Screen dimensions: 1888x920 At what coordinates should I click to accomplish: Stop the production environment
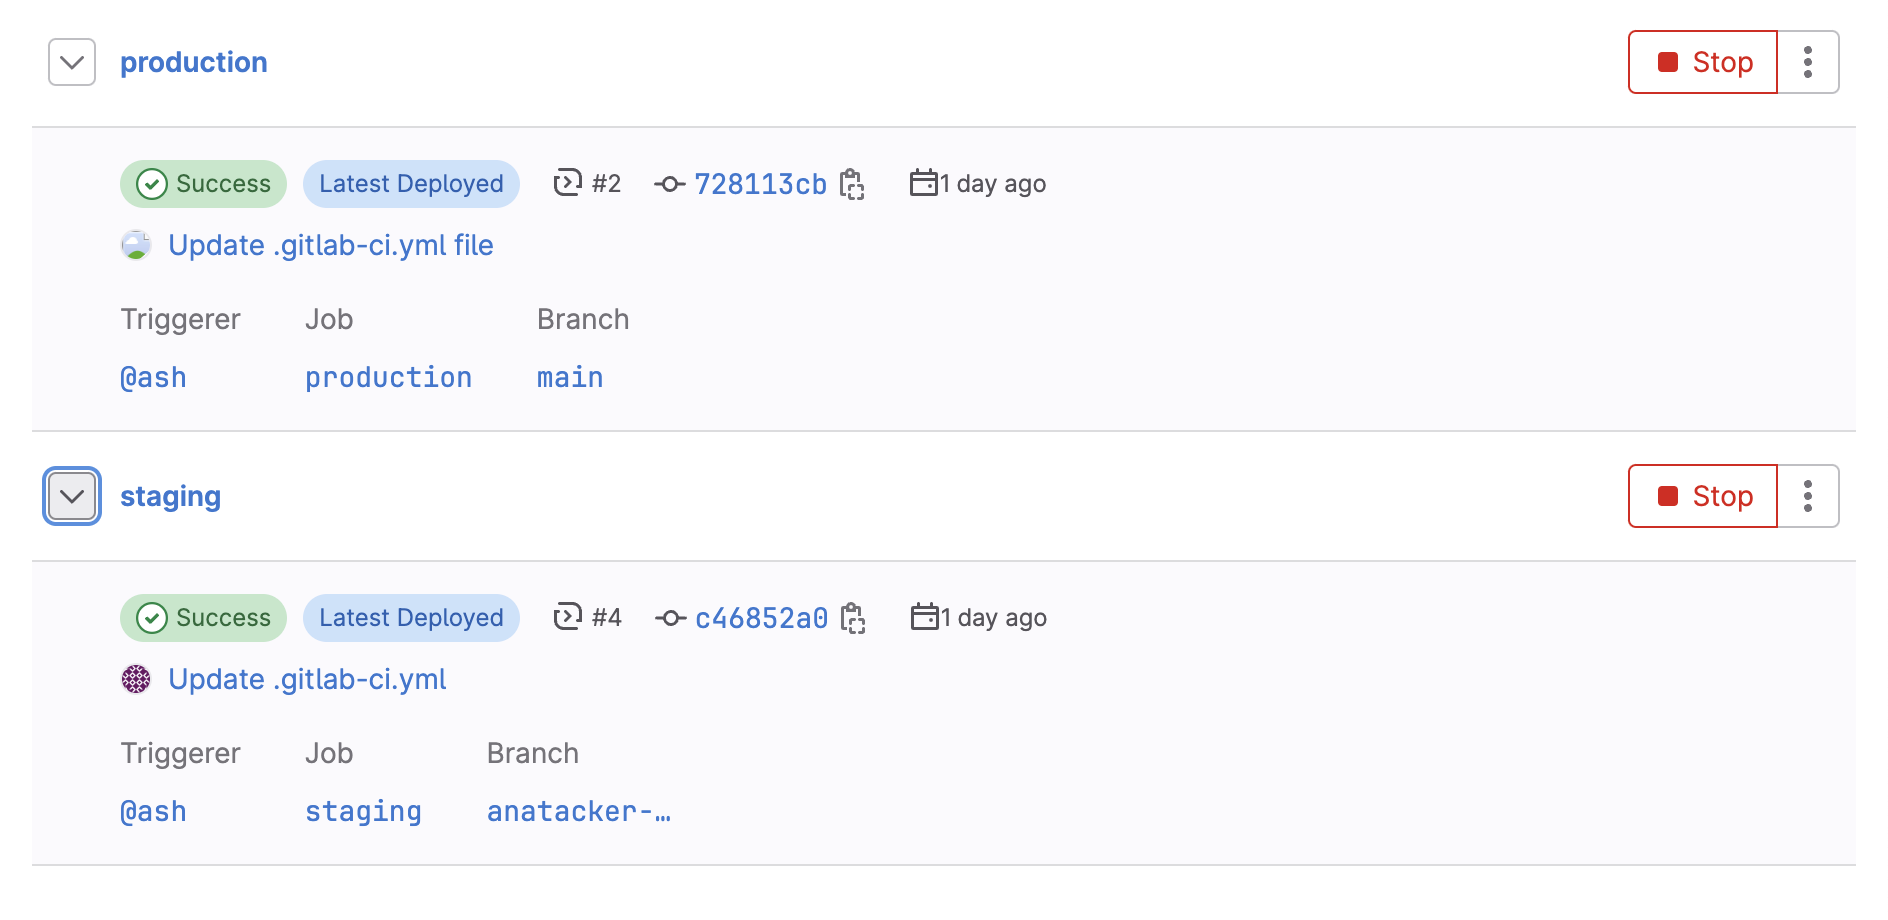(x=1703, y=62)
